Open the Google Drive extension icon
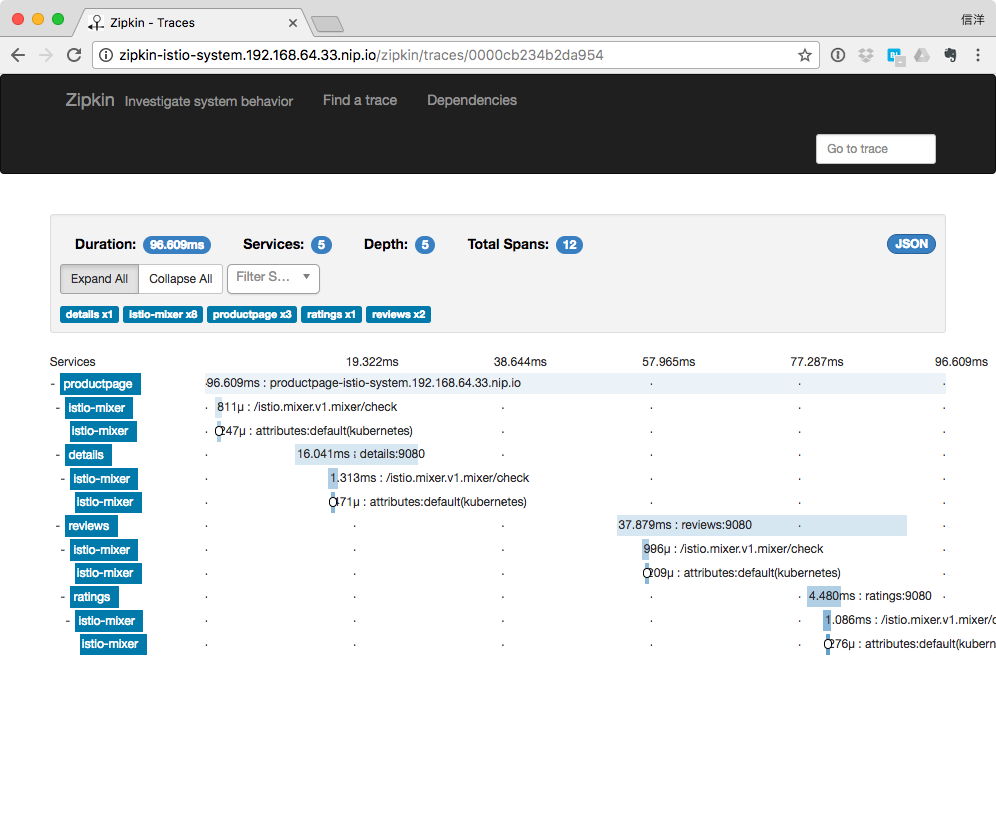Screen dimensions: 996x820 tap(922, 55)
